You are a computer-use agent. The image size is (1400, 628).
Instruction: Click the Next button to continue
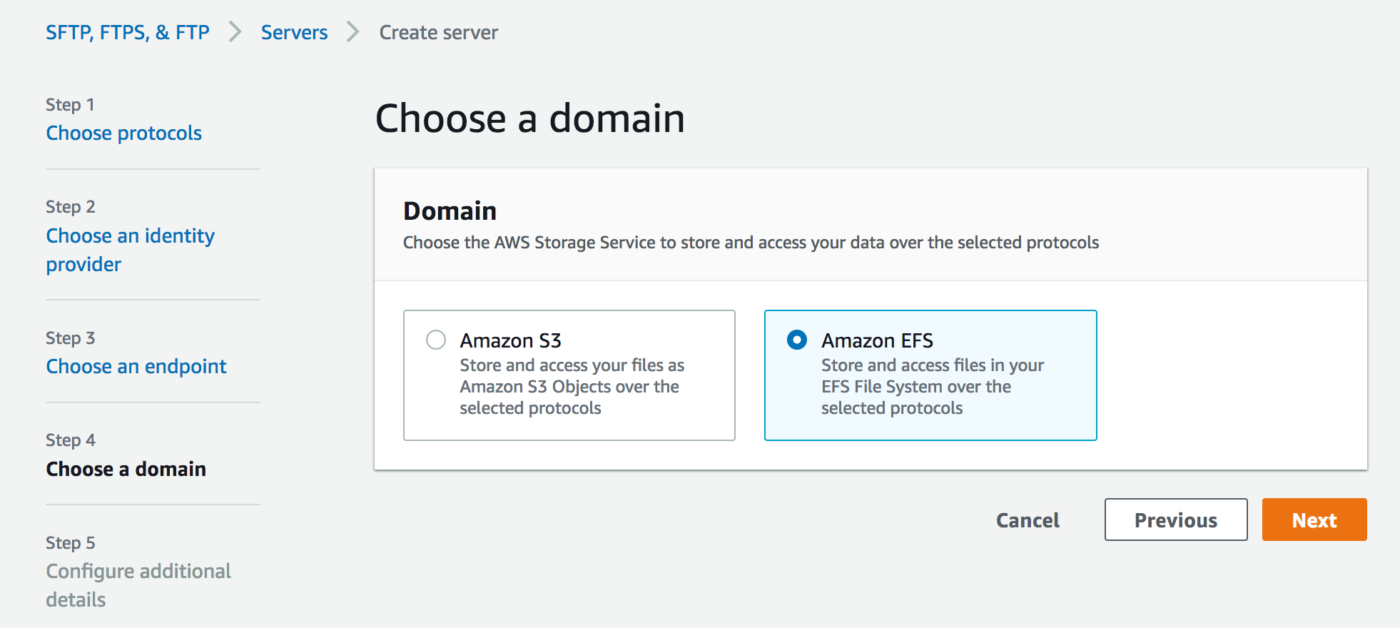1314,519
